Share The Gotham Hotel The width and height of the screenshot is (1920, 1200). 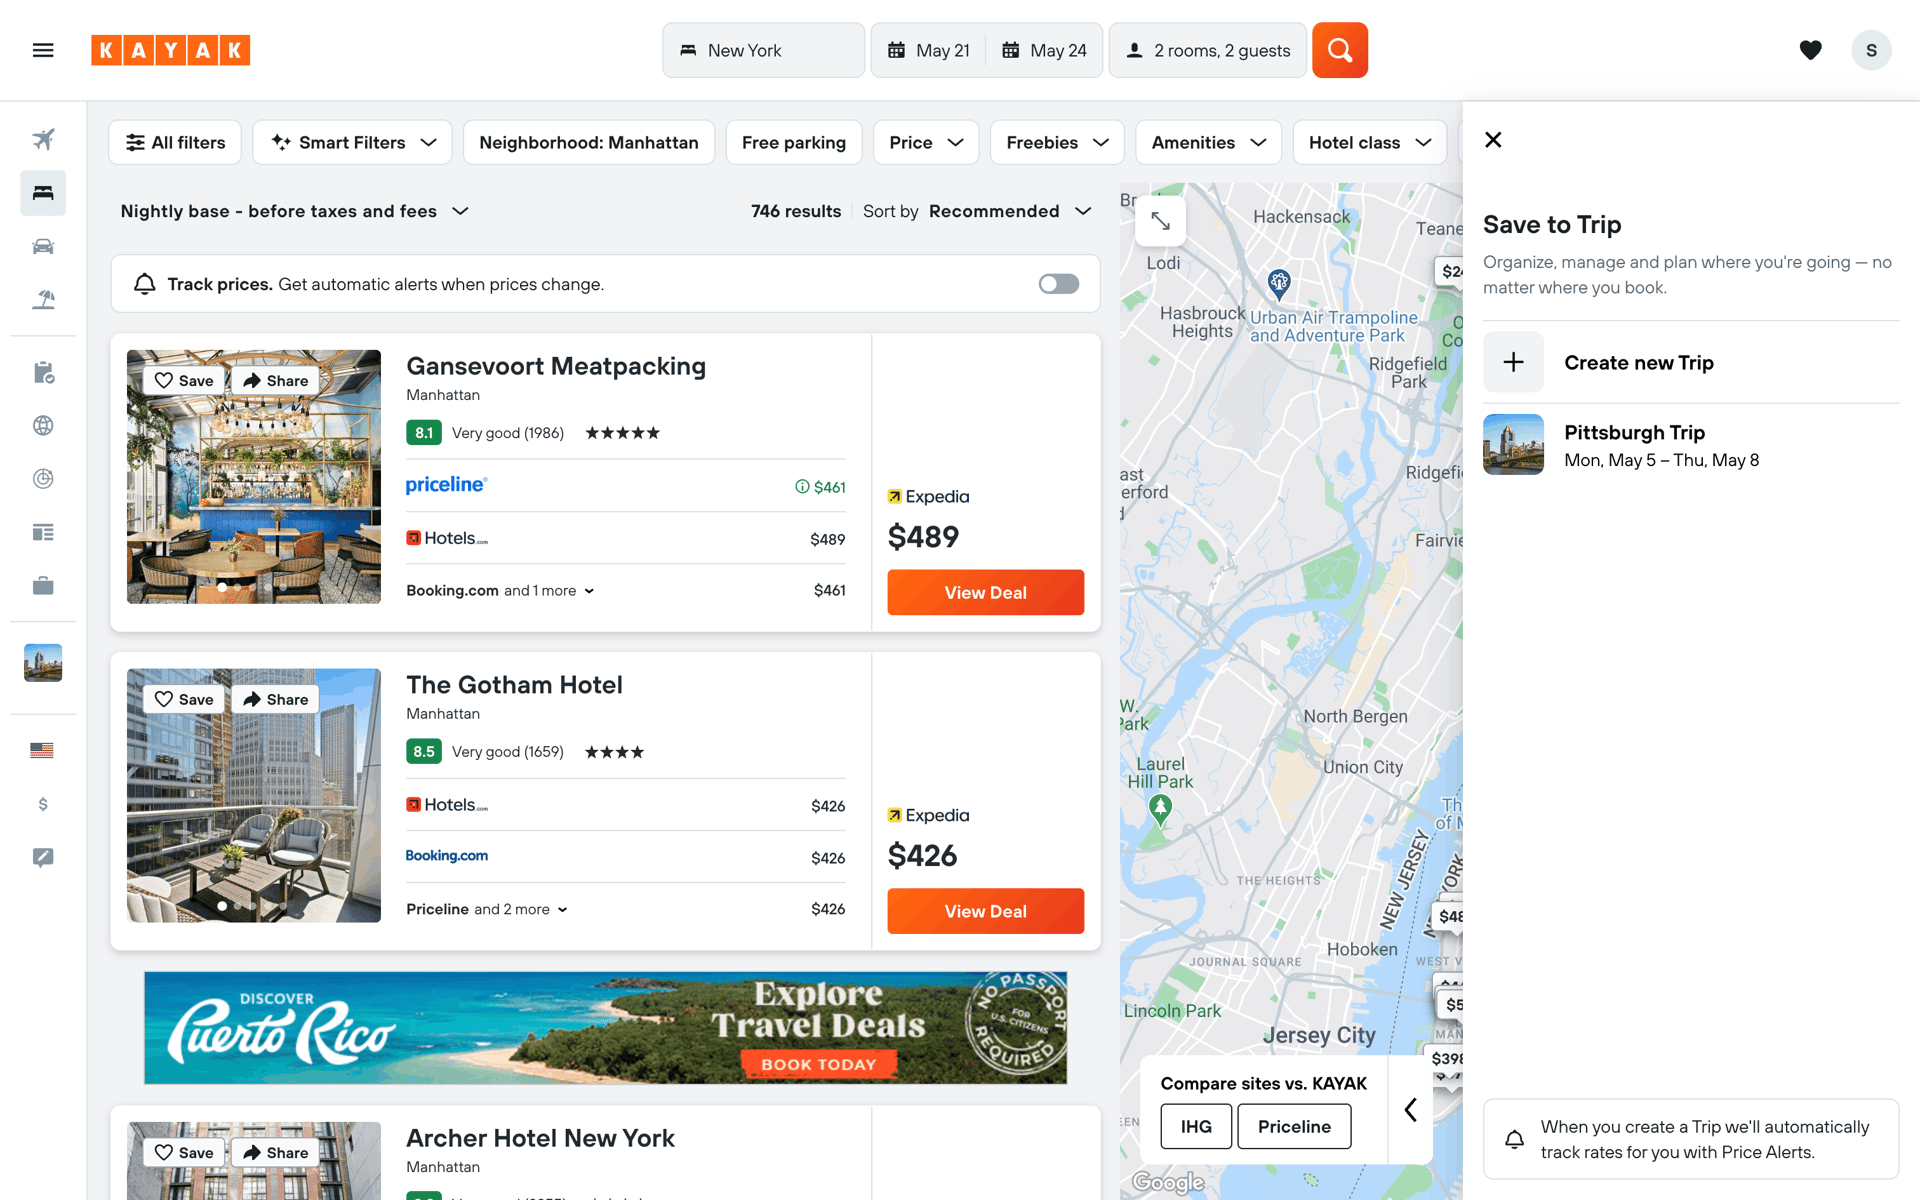(x=276, y=700)
